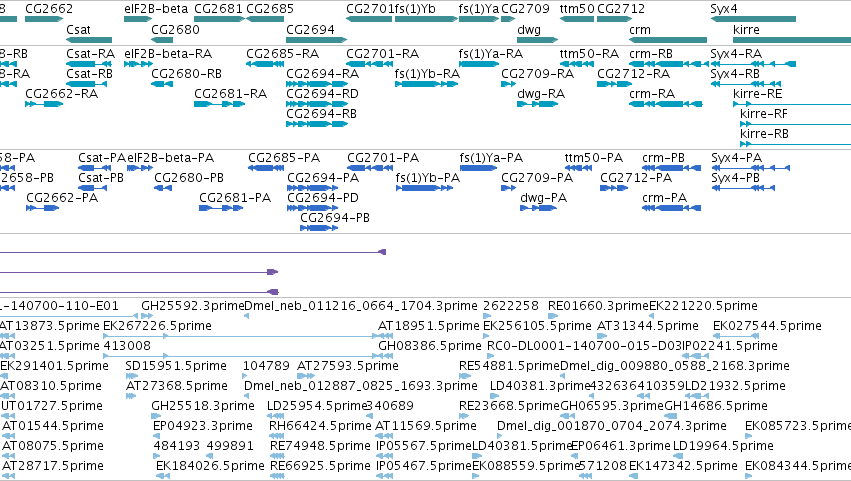Open EST LD19964.5prime
This screenshot has width=851, height=481.
pos(678,457)
